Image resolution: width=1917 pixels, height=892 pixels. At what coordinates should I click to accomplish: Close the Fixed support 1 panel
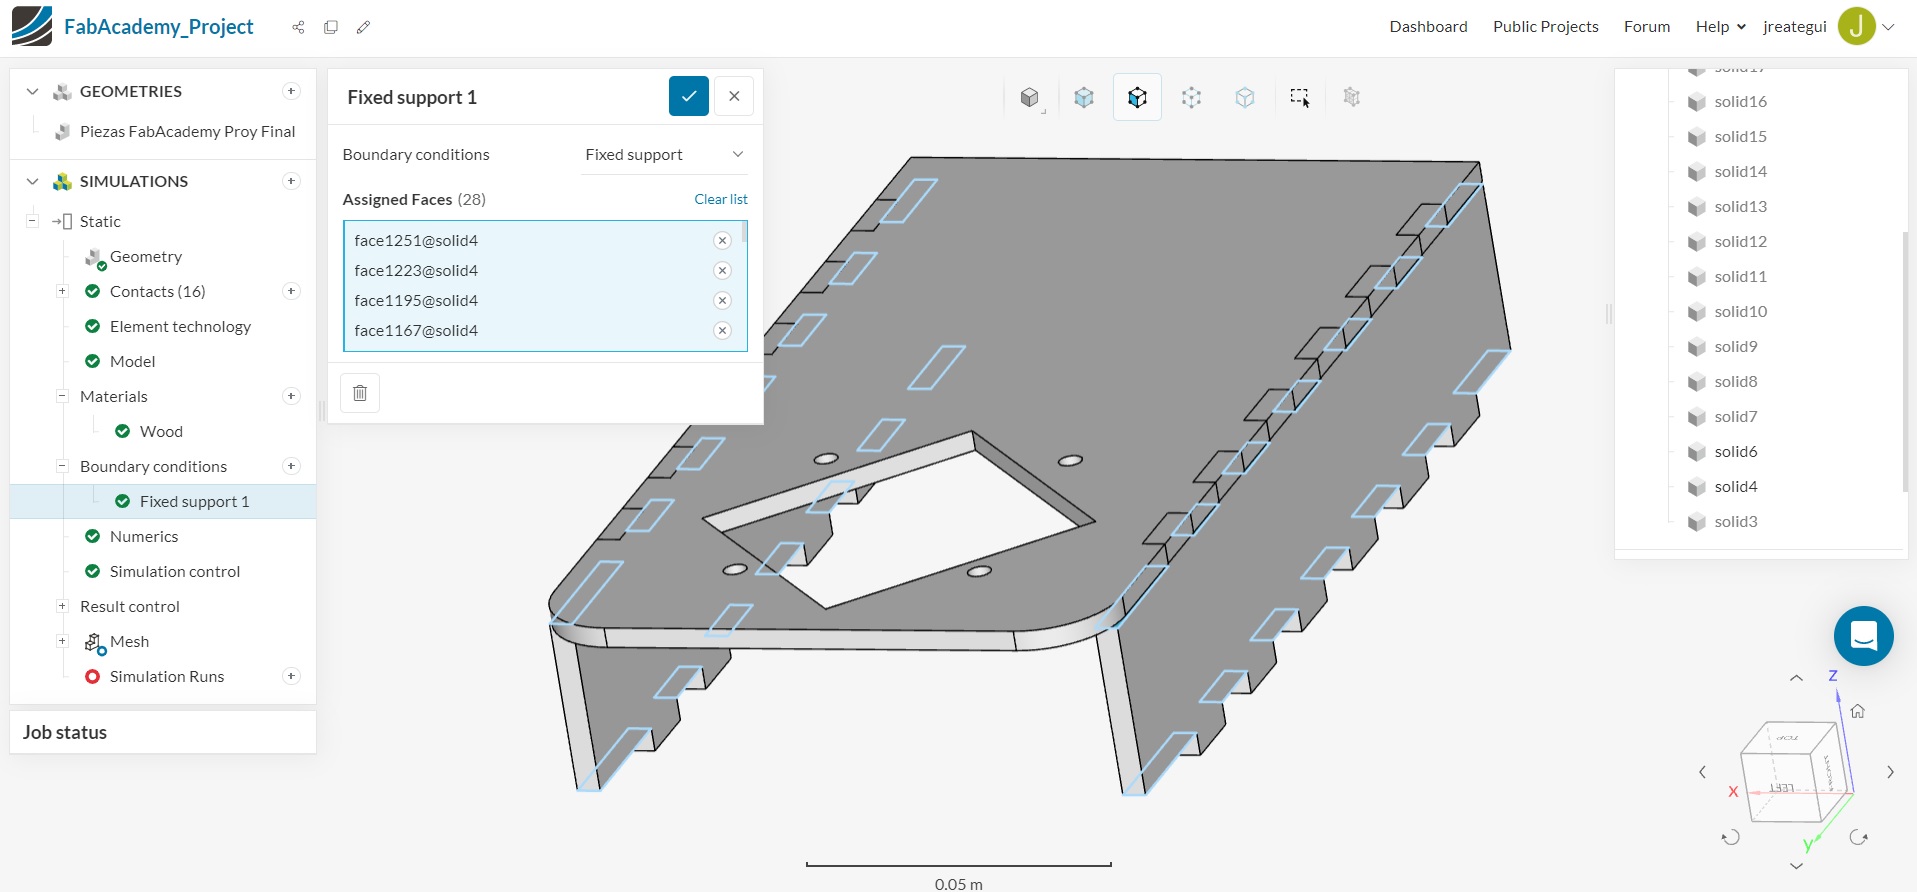pos(734,96)
